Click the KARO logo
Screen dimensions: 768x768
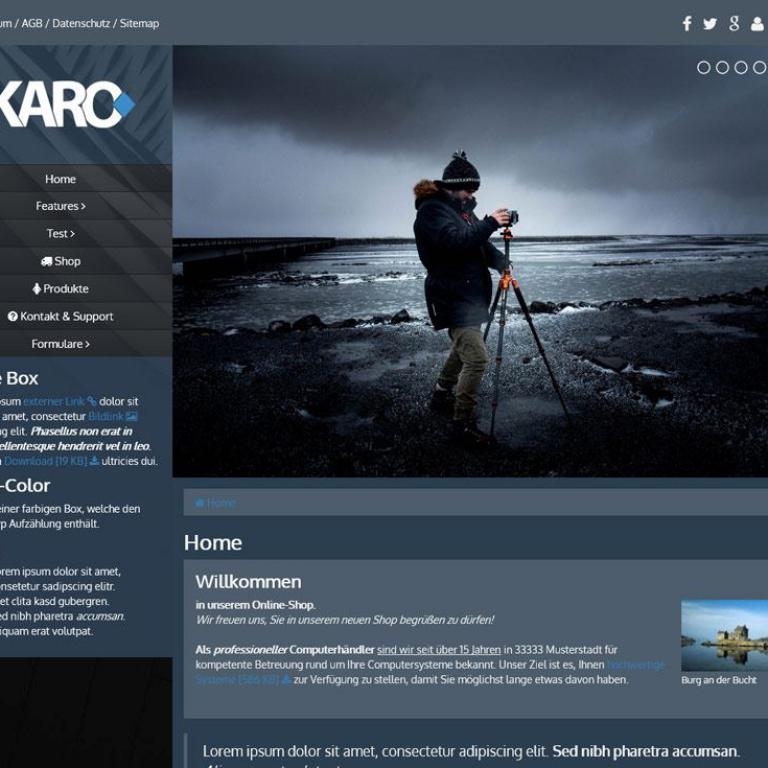[x=67, y=103]
